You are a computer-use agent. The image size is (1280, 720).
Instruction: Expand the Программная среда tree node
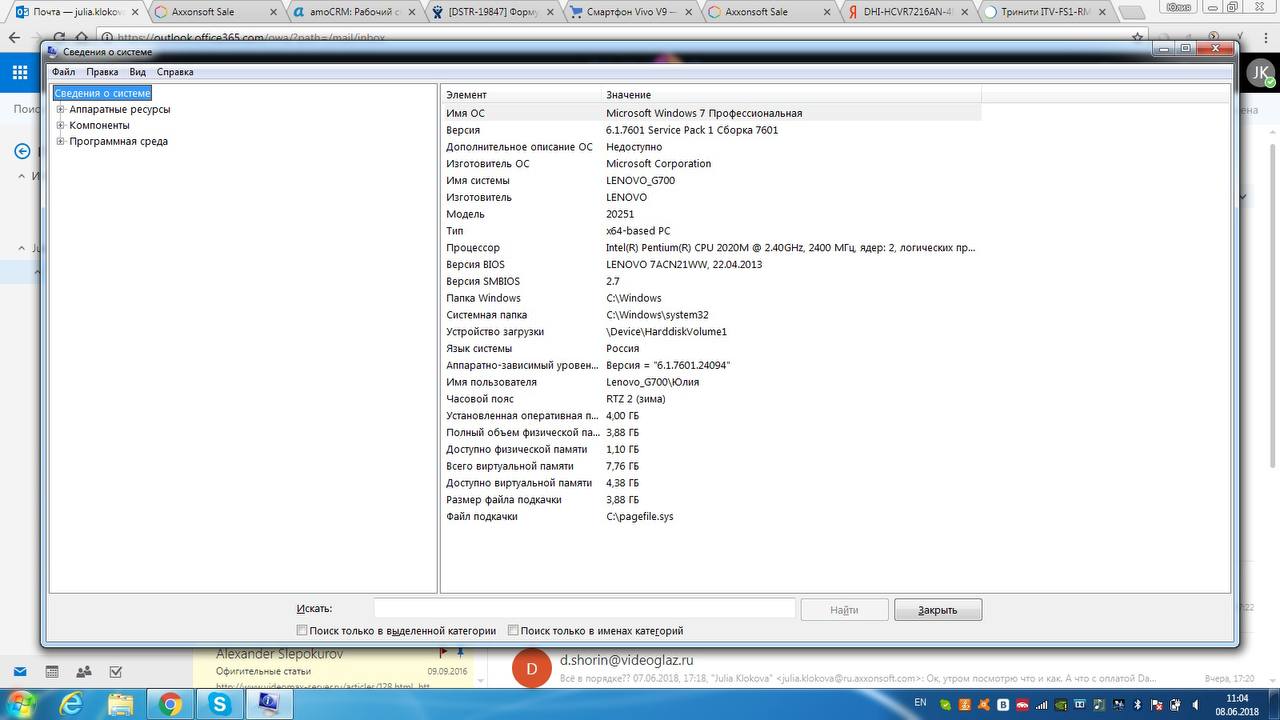tap(61, 141)
